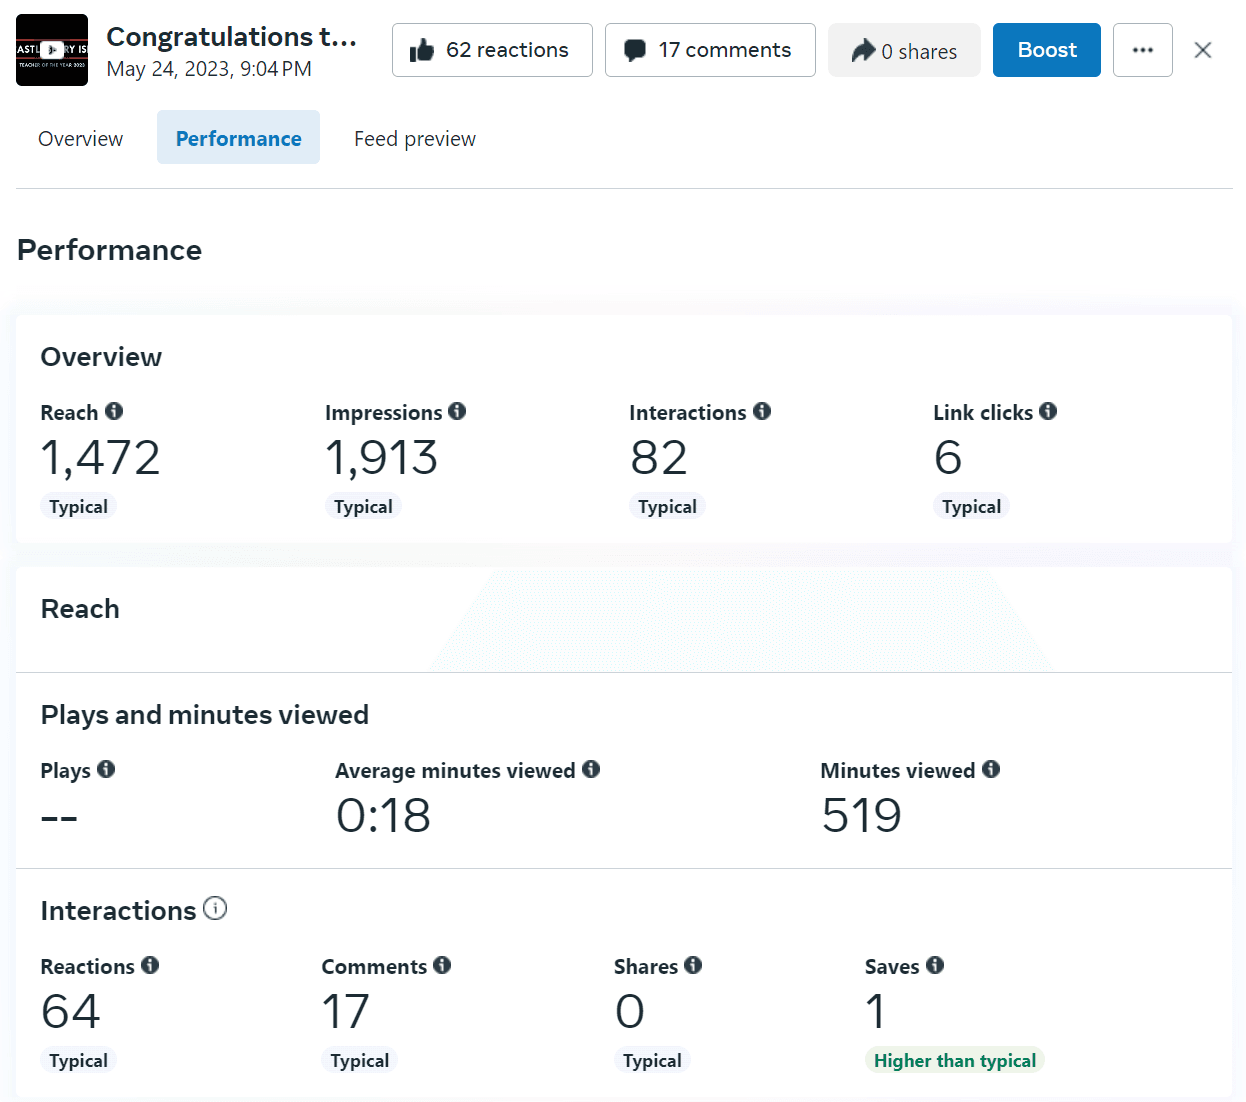
Task: Click the info icon next to Reactions
Action: point(150,965)
